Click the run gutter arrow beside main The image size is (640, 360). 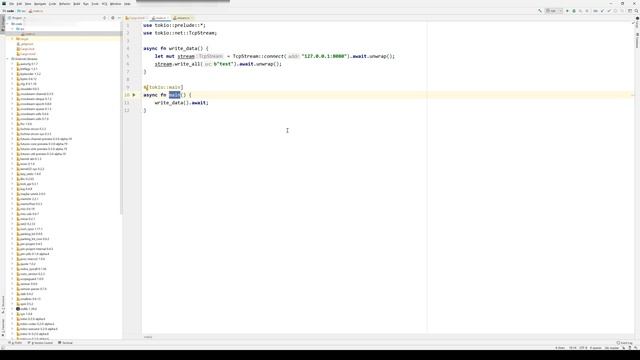(x=134, y=95)
